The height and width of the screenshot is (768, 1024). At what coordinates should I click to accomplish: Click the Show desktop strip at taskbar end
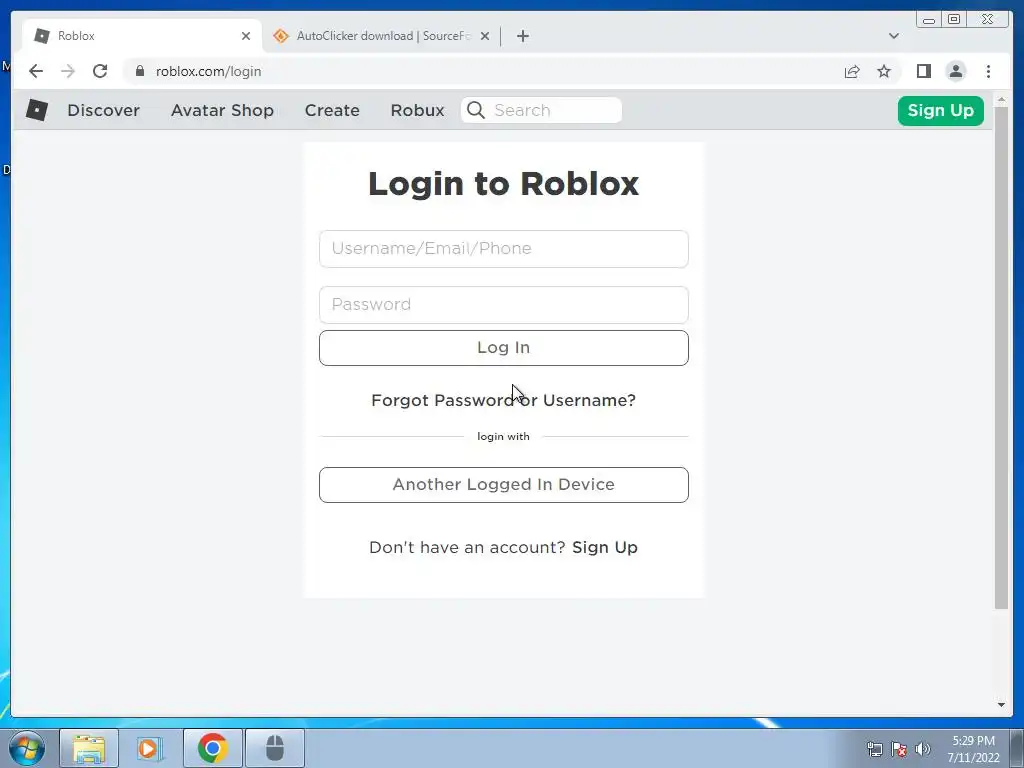click(1017, 748)
